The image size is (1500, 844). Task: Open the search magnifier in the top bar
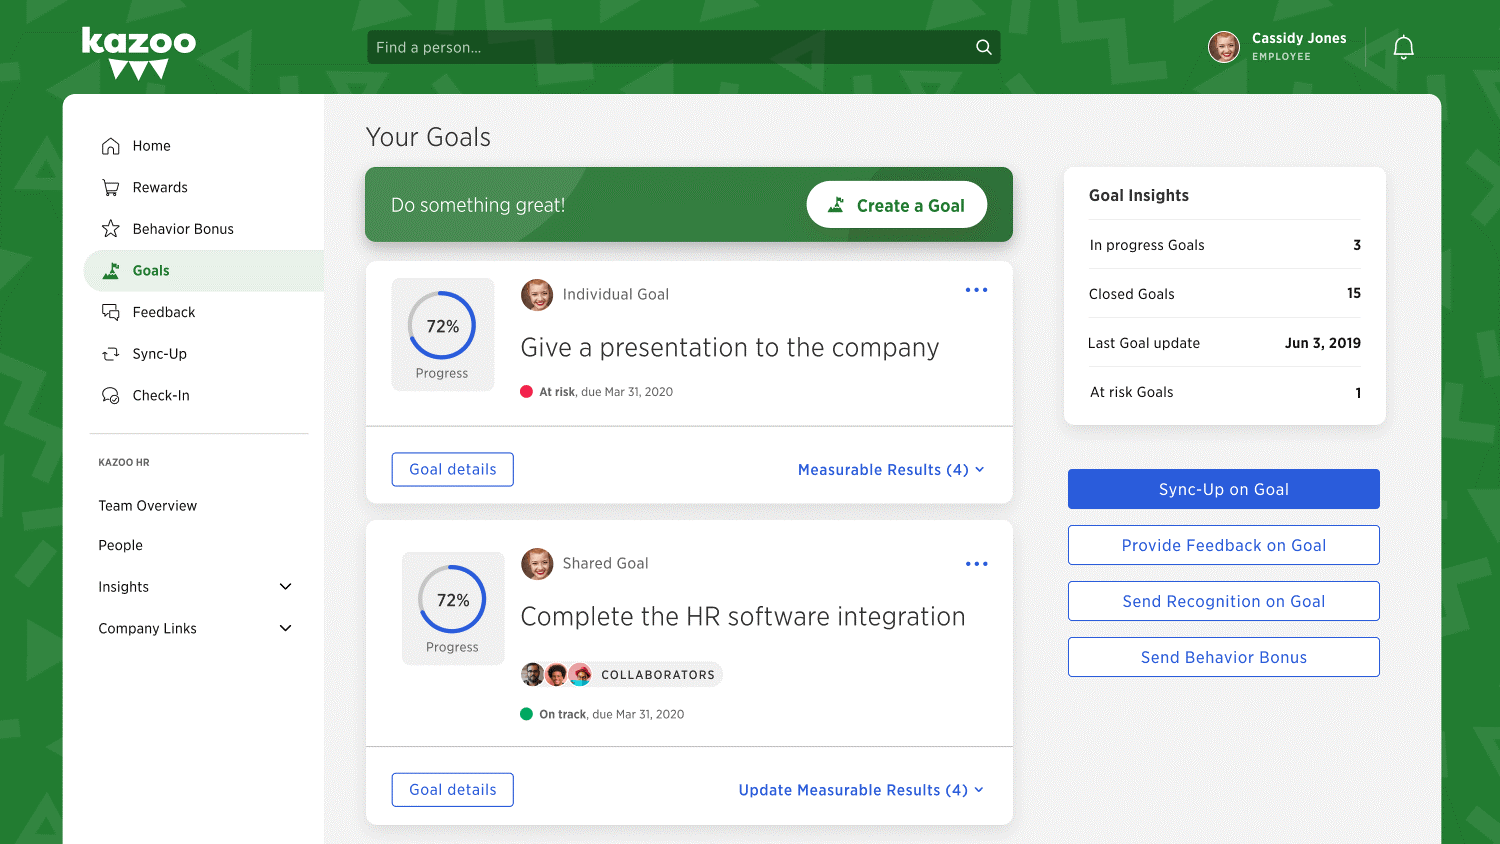pyautogui.click(x=983, y=46)
